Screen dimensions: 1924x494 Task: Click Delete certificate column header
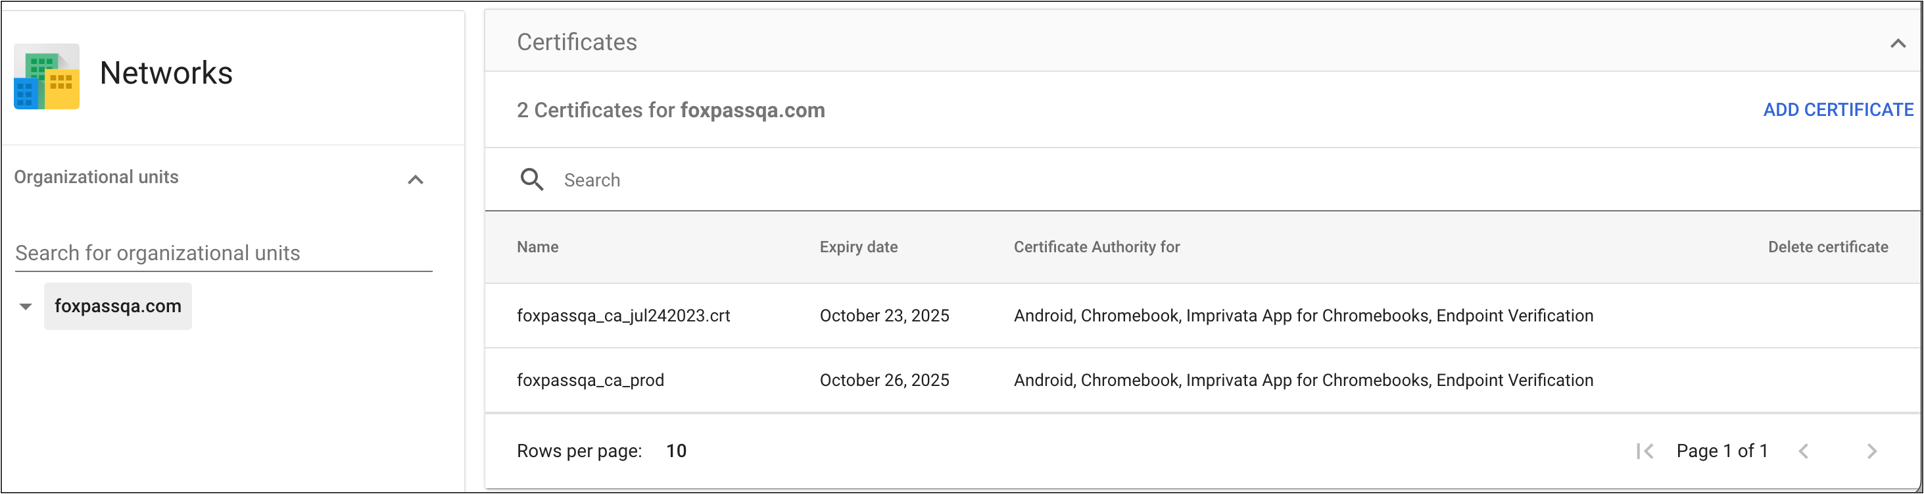[1827, 247]
